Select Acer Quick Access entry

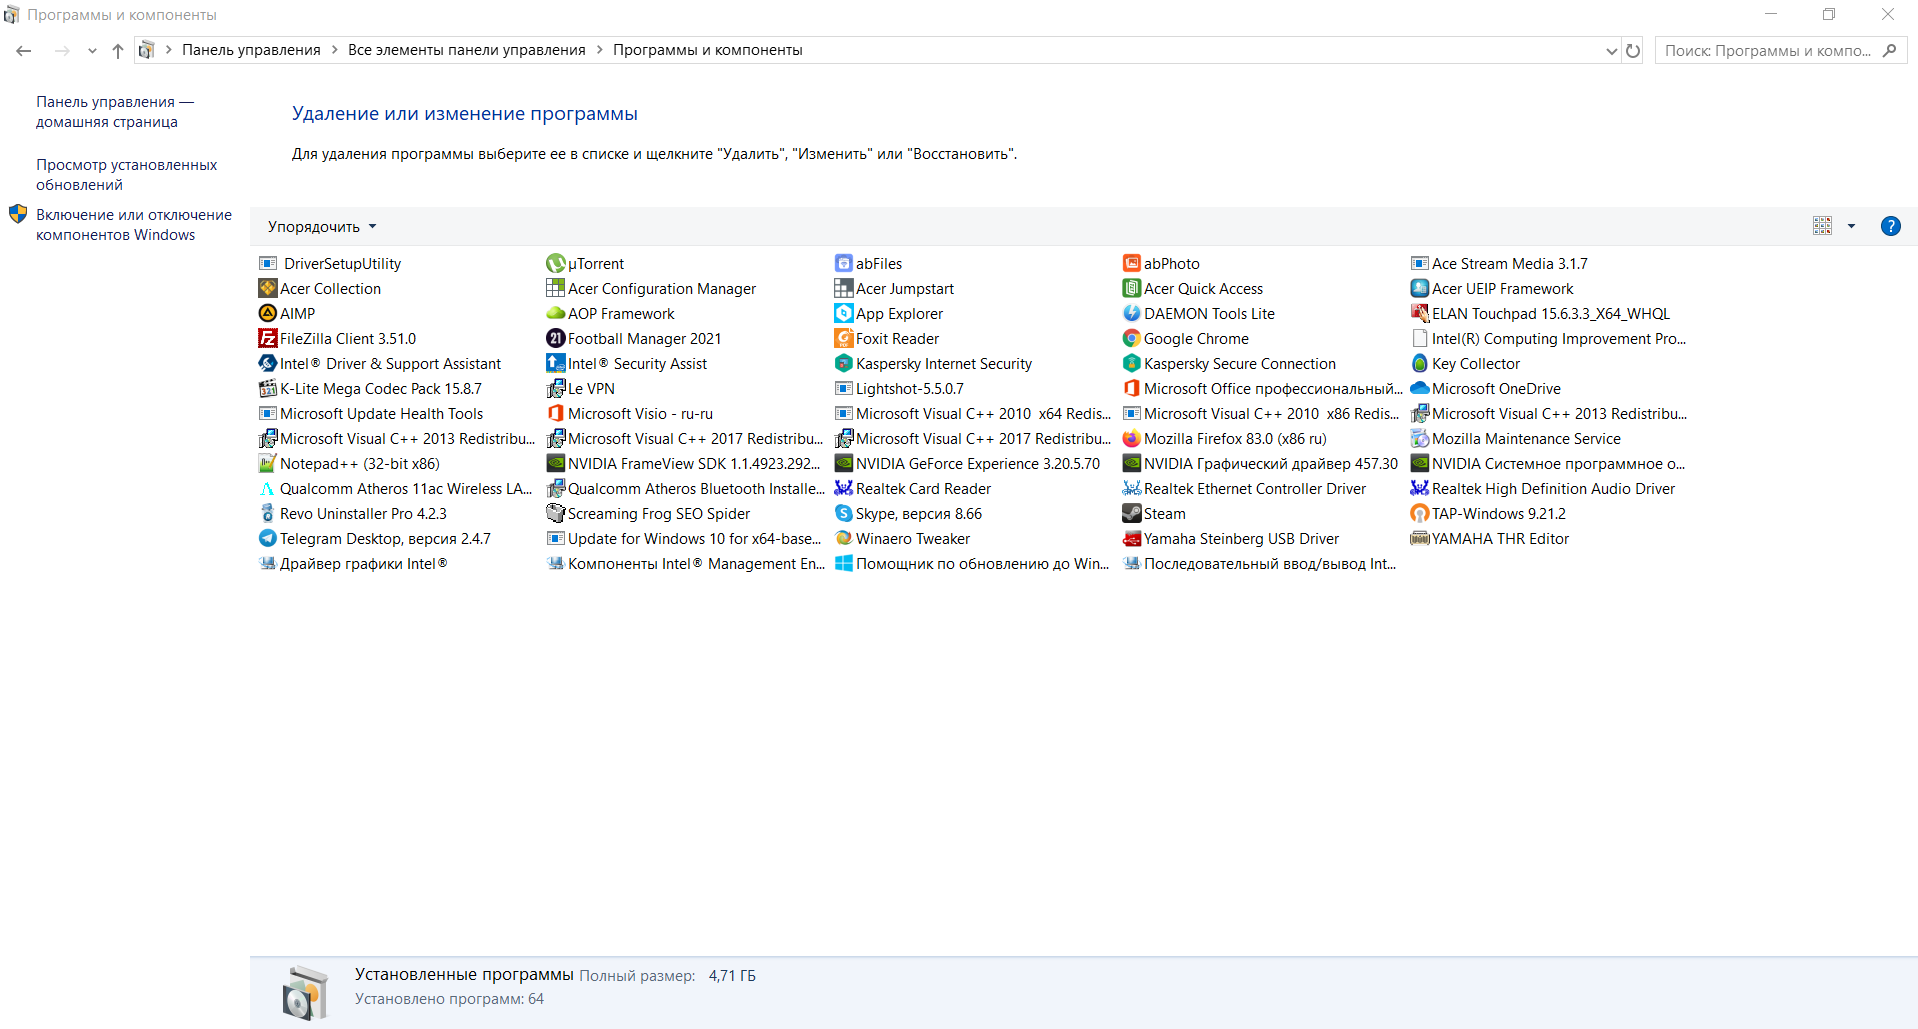[x=1193, y=289]
